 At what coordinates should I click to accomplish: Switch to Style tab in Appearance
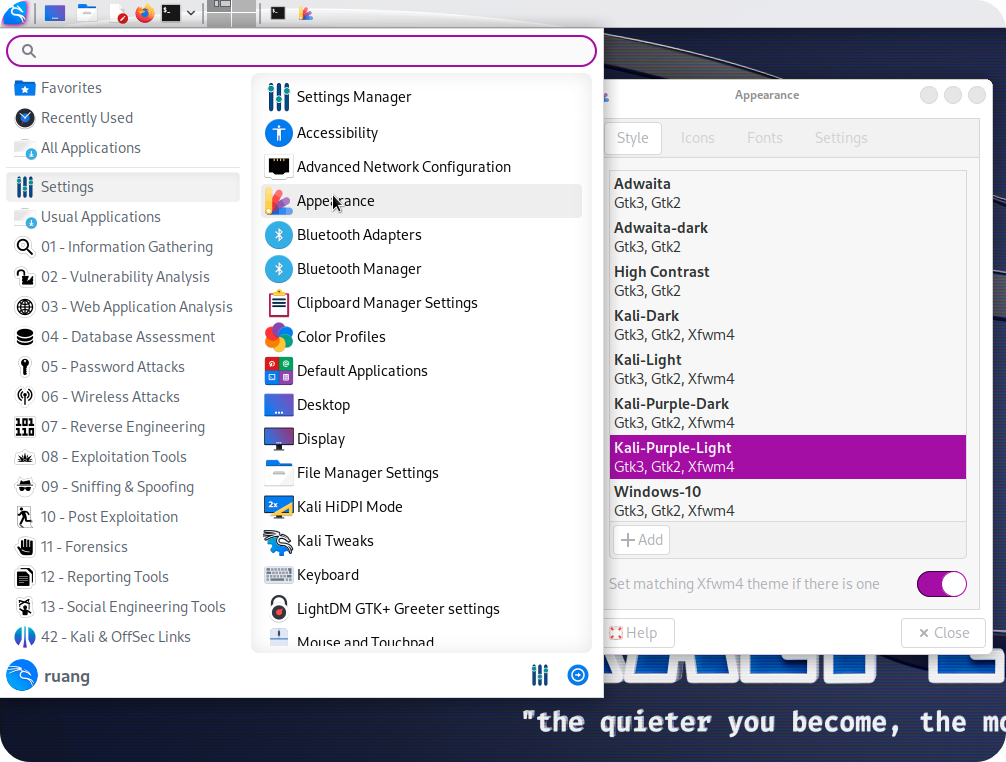click(x=633, y=138)
